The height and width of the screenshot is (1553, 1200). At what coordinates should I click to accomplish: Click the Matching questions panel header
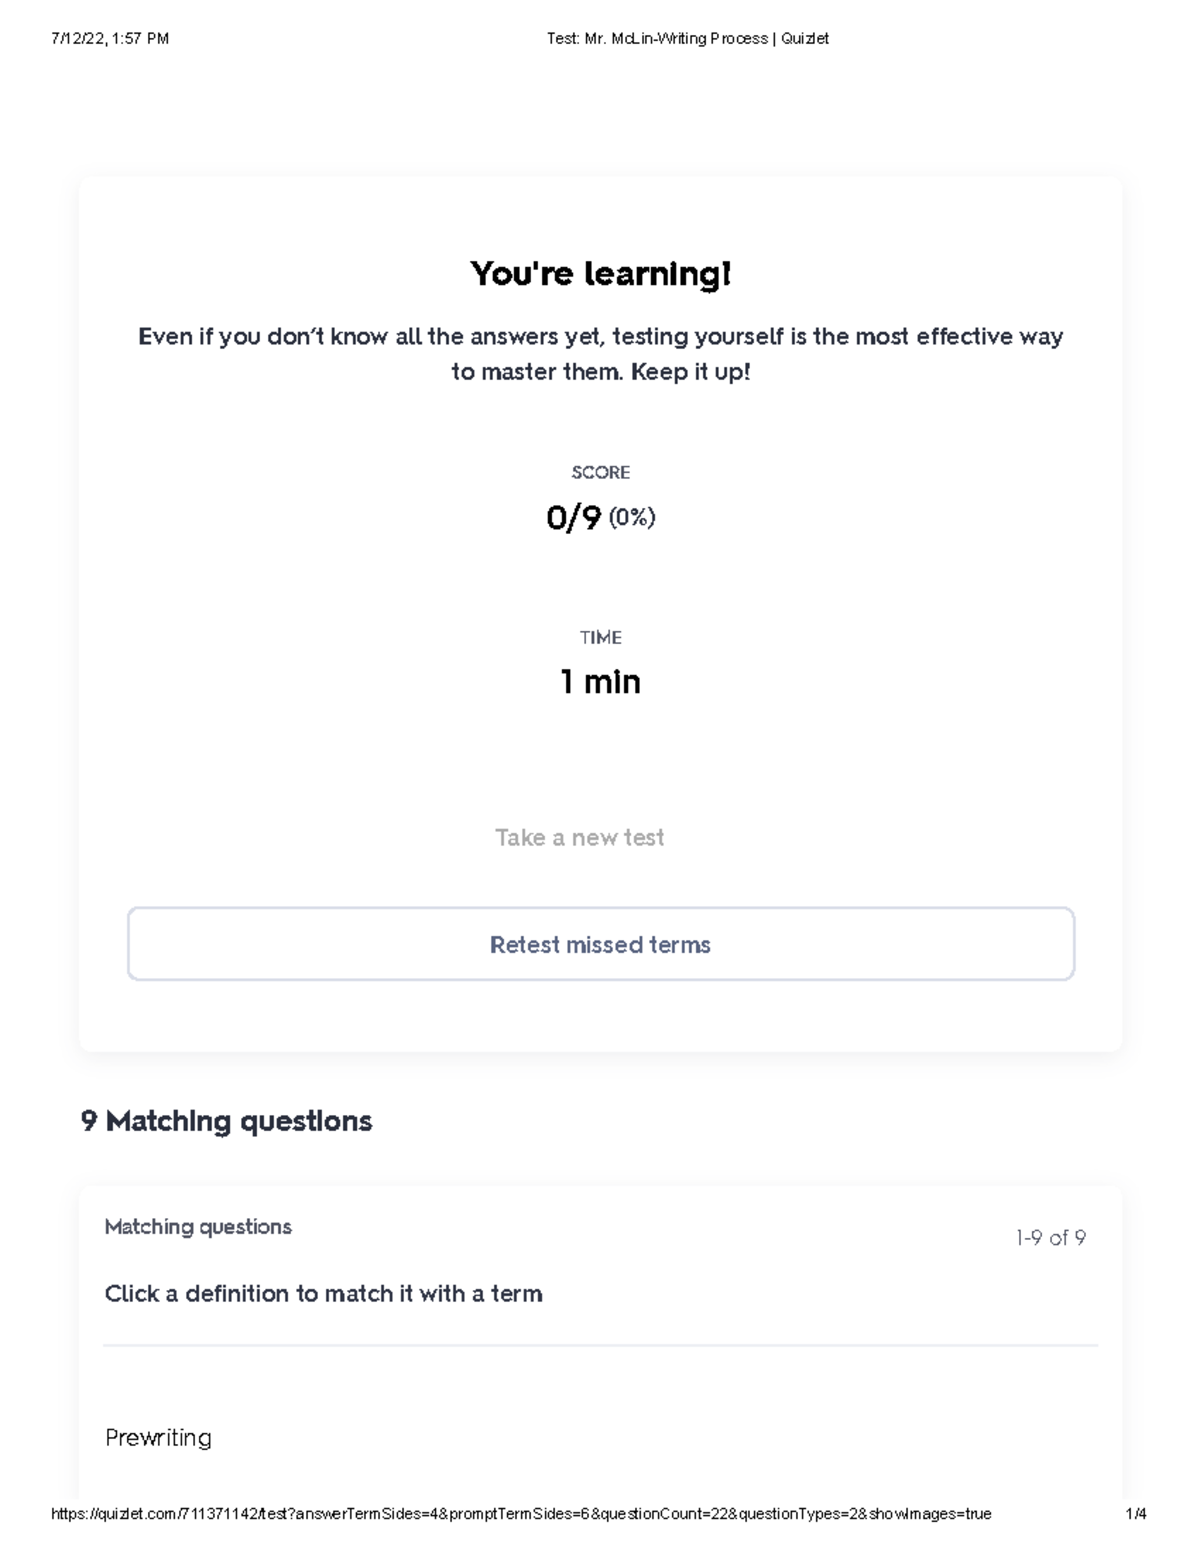point(198,1226)
